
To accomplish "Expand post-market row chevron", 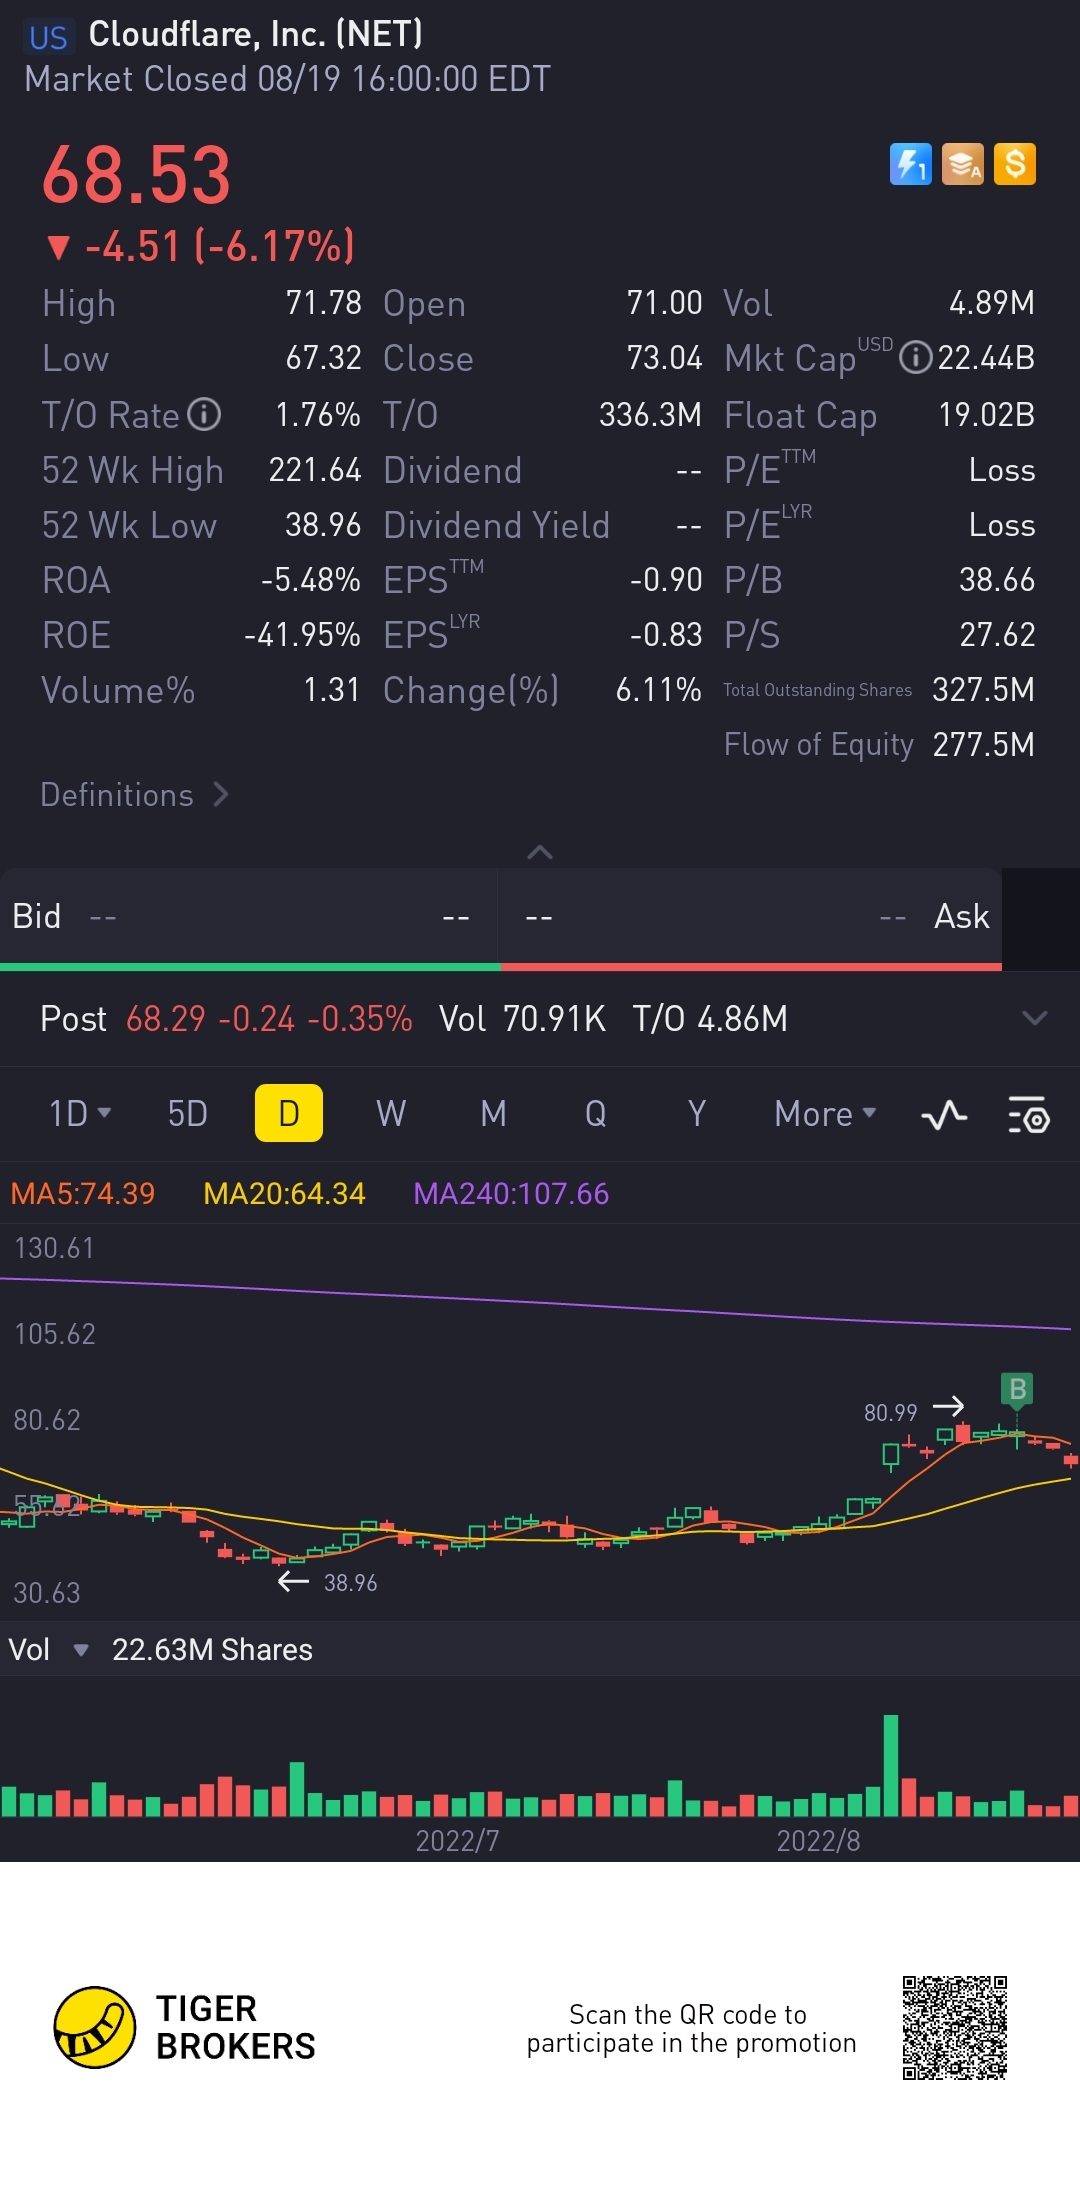I will click(x=1035, y=1018).
